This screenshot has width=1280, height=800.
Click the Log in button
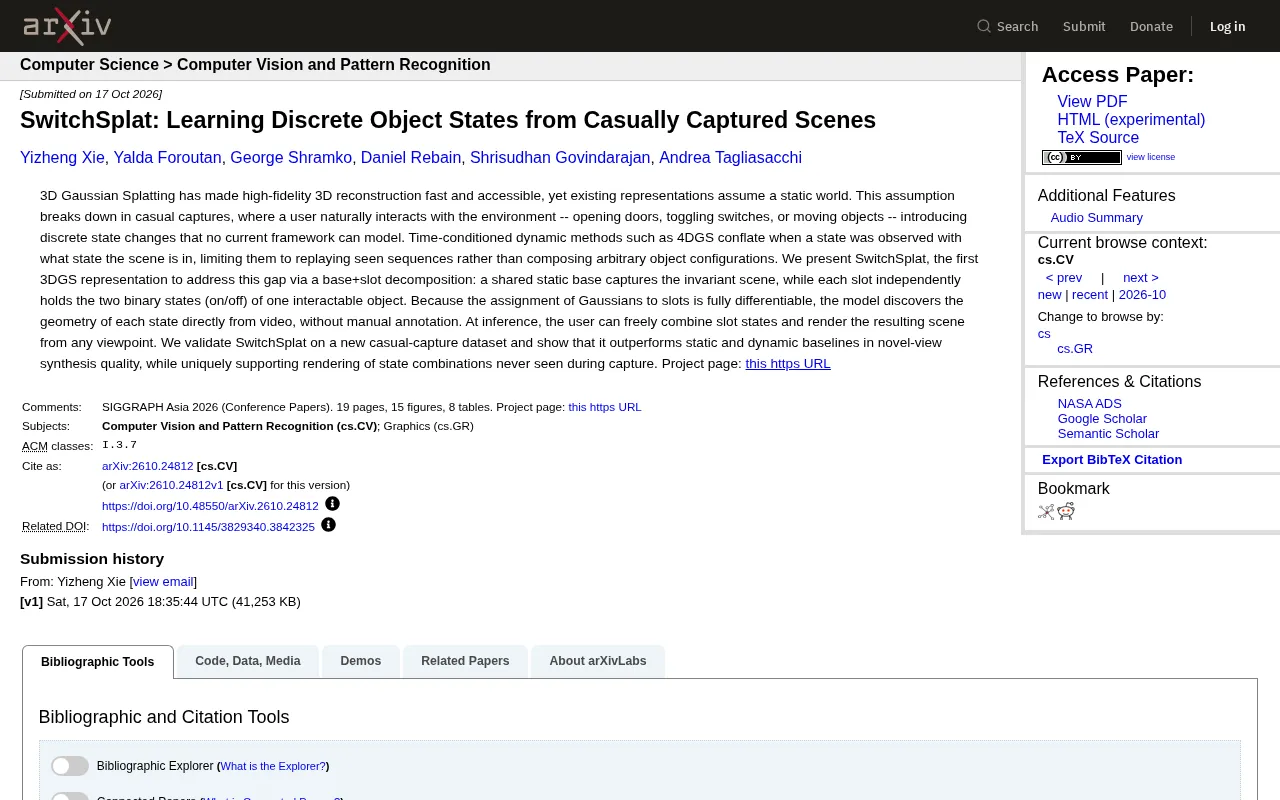[1228, 26]
